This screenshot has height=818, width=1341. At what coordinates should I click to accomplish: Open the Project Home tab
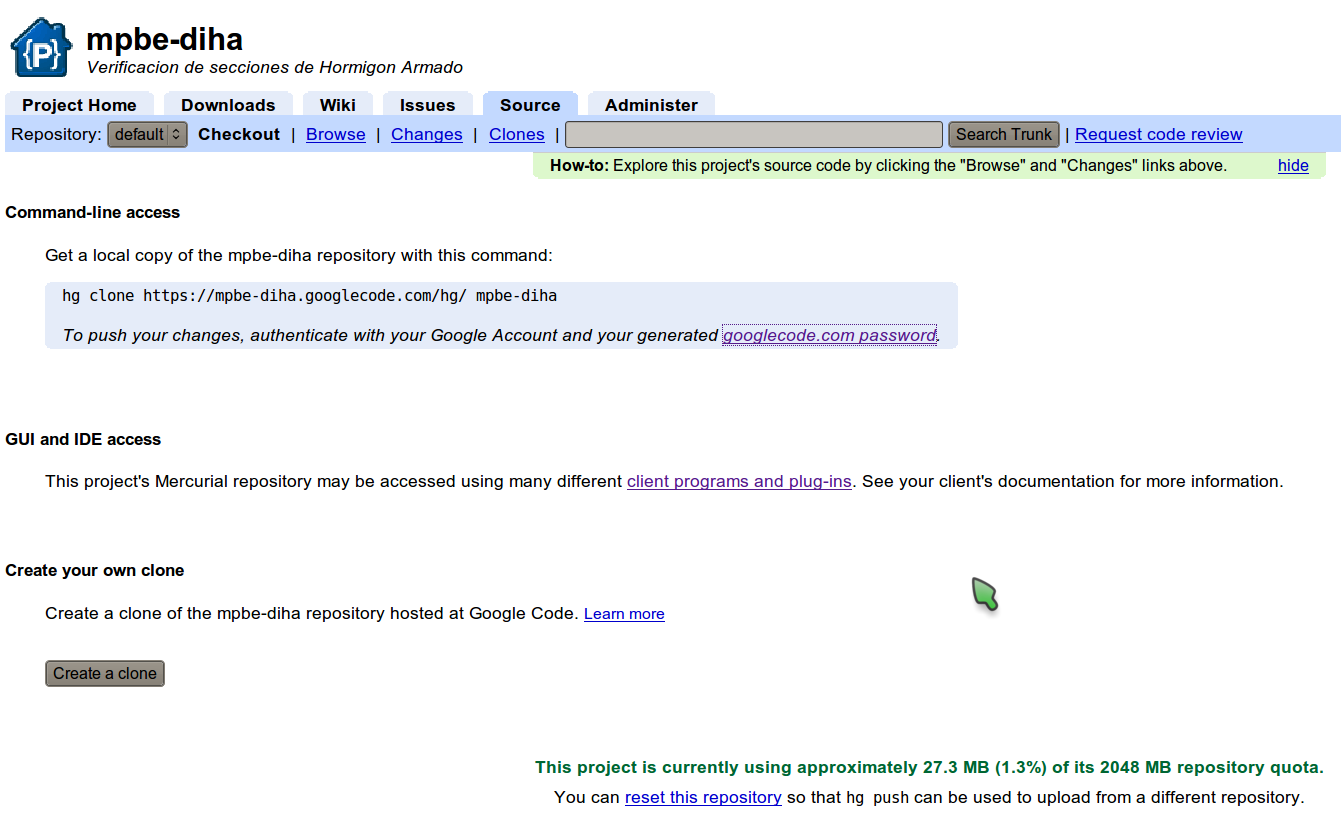[79, 104]
